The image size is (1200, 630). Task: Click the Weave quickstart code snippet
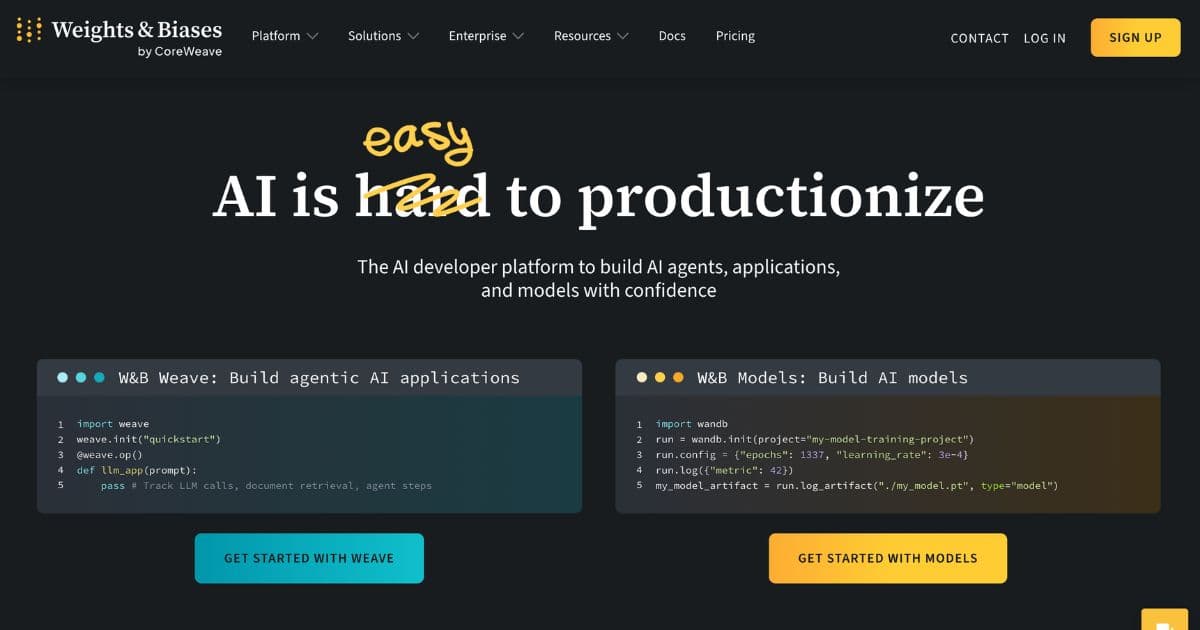coord(250,455)
